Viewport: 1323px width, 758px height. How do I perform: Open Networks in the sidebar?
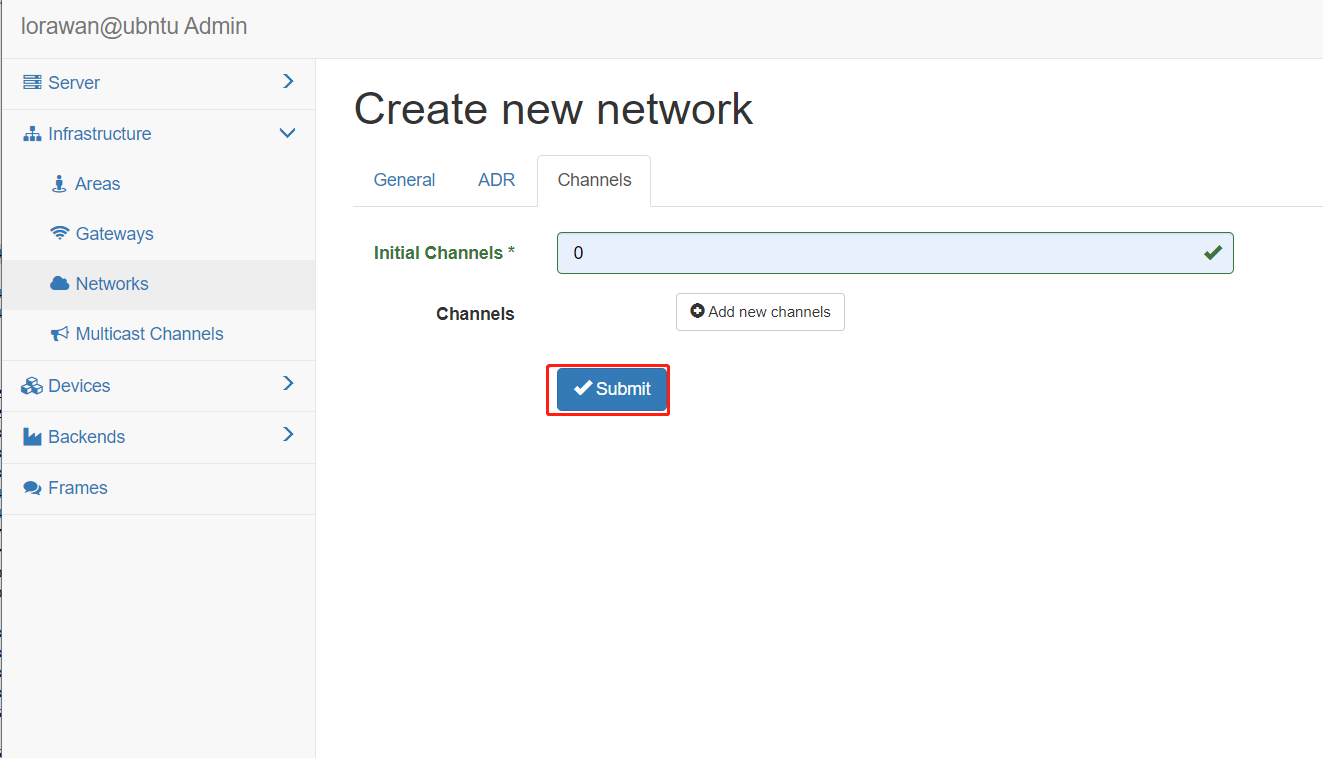pyautogui.click(x=112, y=284)
